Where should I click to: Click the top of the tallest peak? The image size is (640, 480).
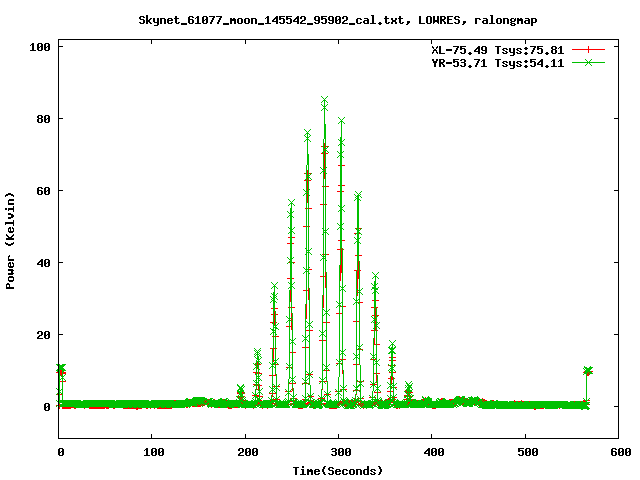[x=324, y=100]
